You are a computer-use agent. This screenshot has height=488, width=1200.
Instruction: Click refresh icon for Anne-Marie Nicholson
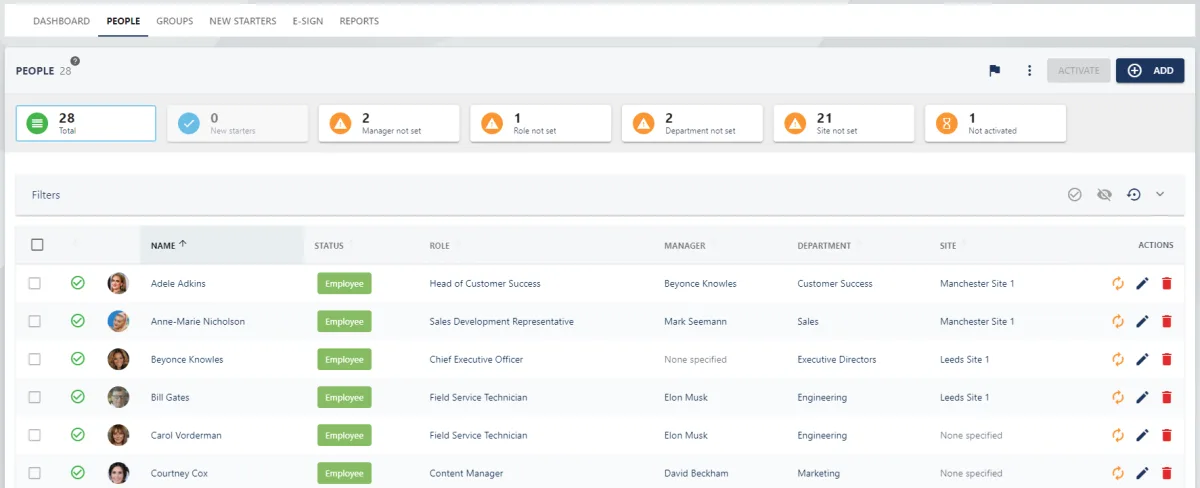coord(1118,322)
